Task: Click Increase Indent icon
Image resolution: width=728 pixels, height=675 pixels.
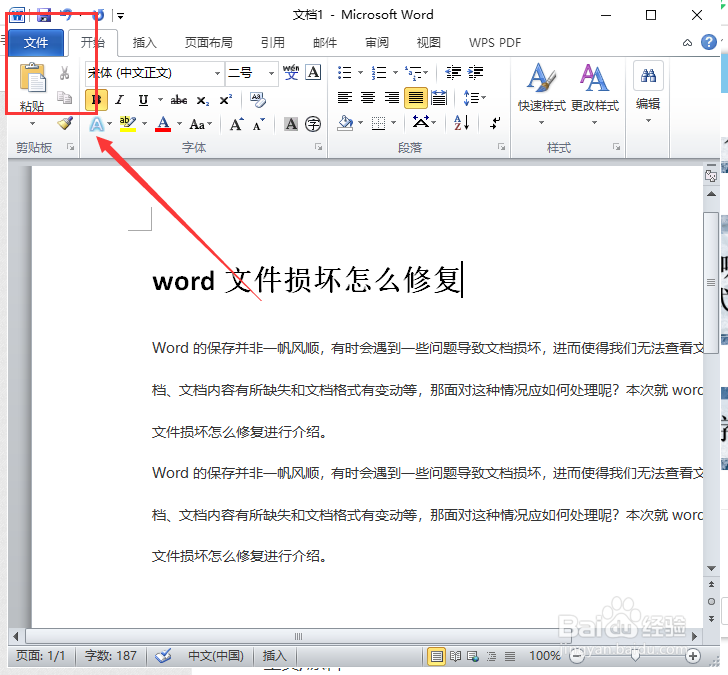Action: coord(475,73)
